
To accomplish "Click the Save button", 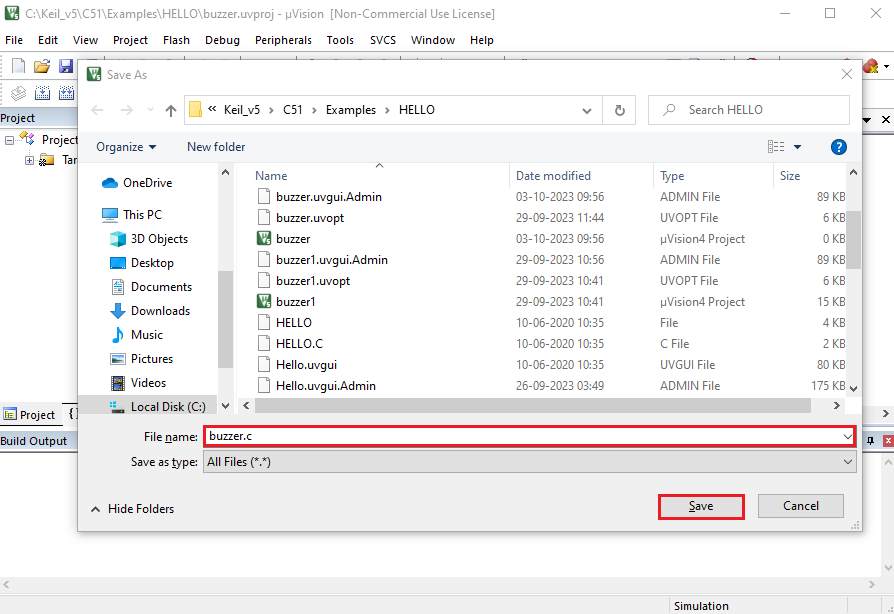I will pos(701,506).
